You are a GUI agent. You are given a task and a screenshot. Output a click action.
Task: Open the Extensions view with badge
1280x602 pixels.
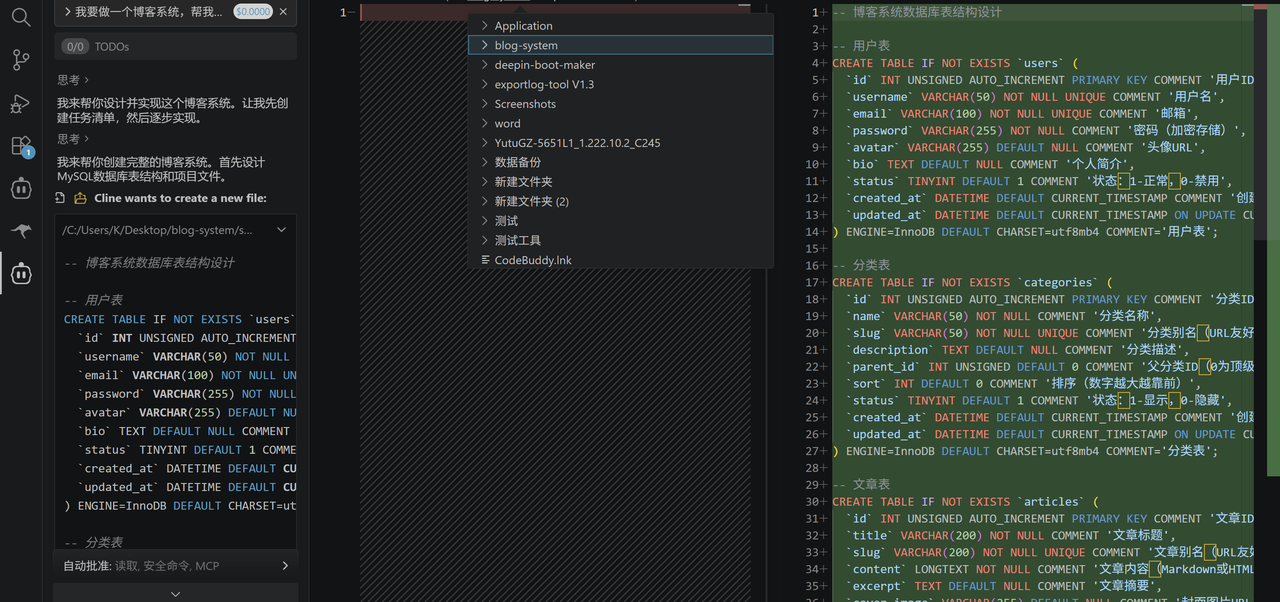click(21, 146)
